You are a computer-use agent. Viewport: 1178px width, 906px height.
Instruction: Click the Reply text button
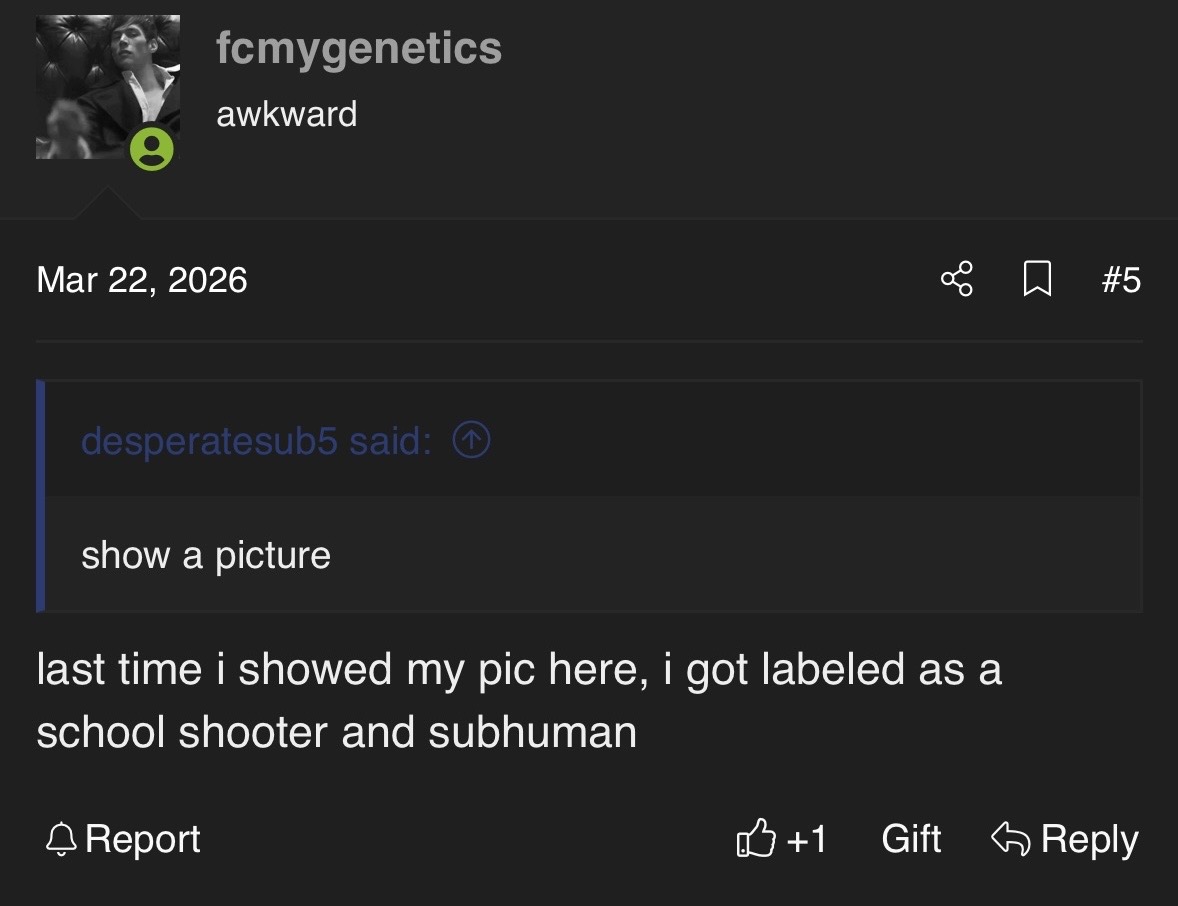1089,838
